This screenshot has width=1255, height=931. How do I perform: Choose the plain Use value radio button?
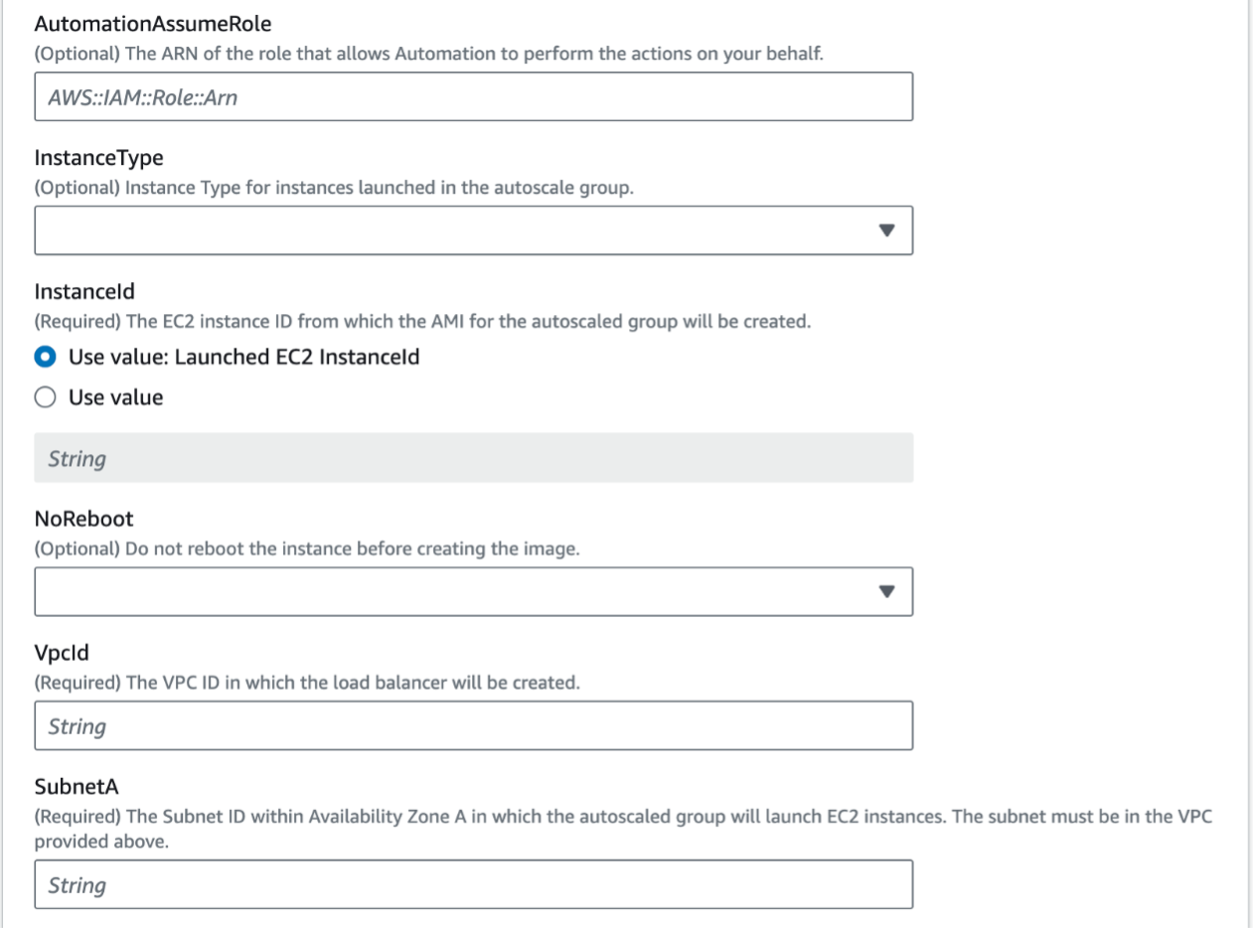tap(46, 398)
